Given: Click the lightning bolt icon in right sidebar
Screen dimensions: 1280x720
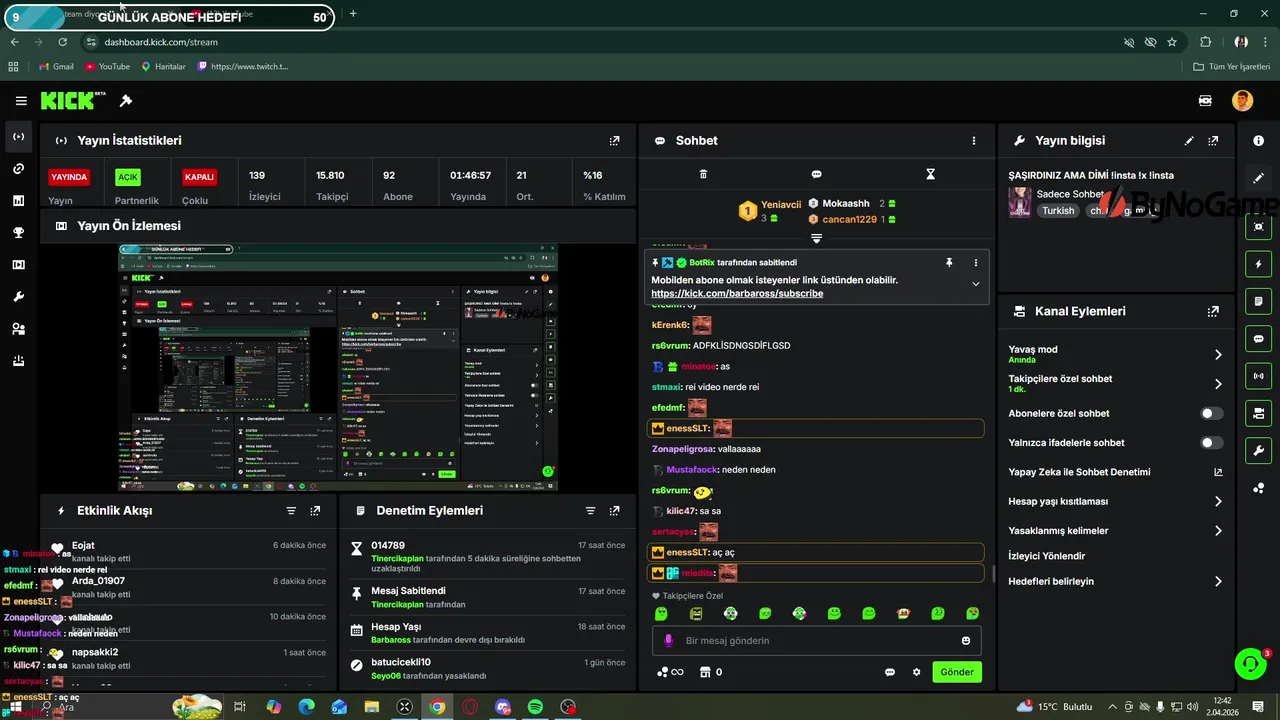Looking at the screenshot, I should (x=1258, y=264).
